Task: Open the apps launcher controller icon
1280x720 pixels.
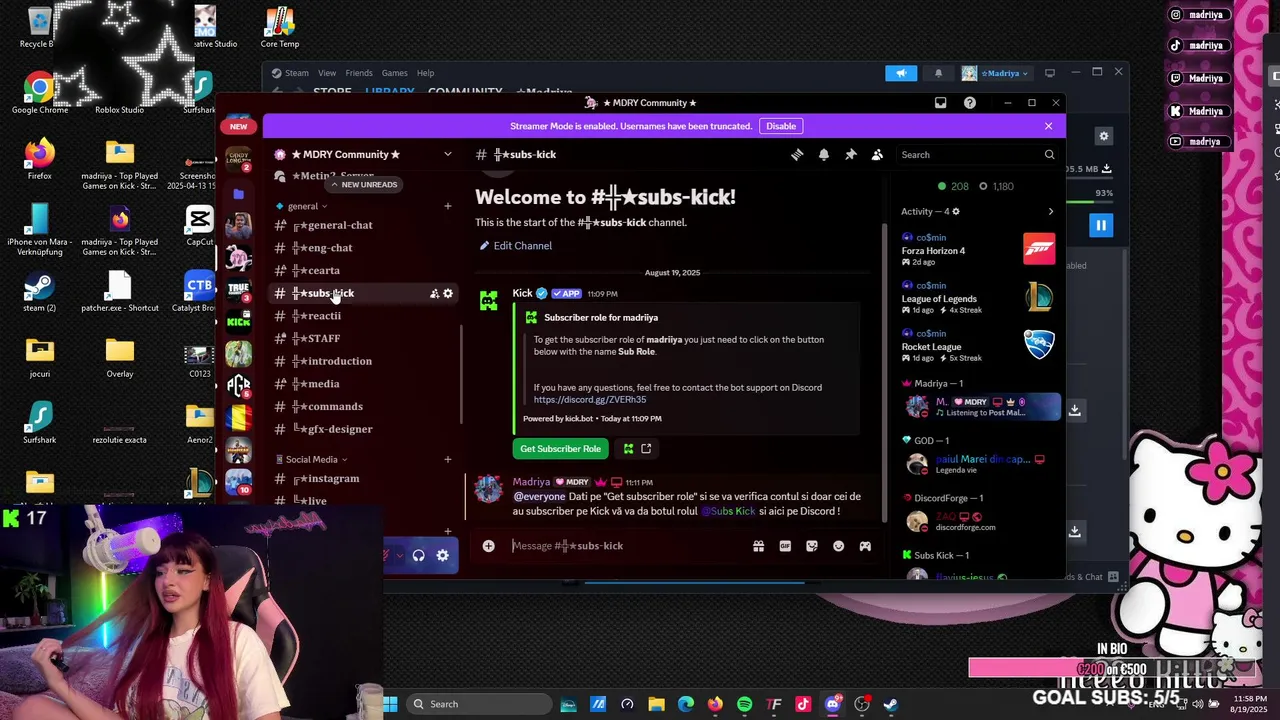Action: click(865, 546)
